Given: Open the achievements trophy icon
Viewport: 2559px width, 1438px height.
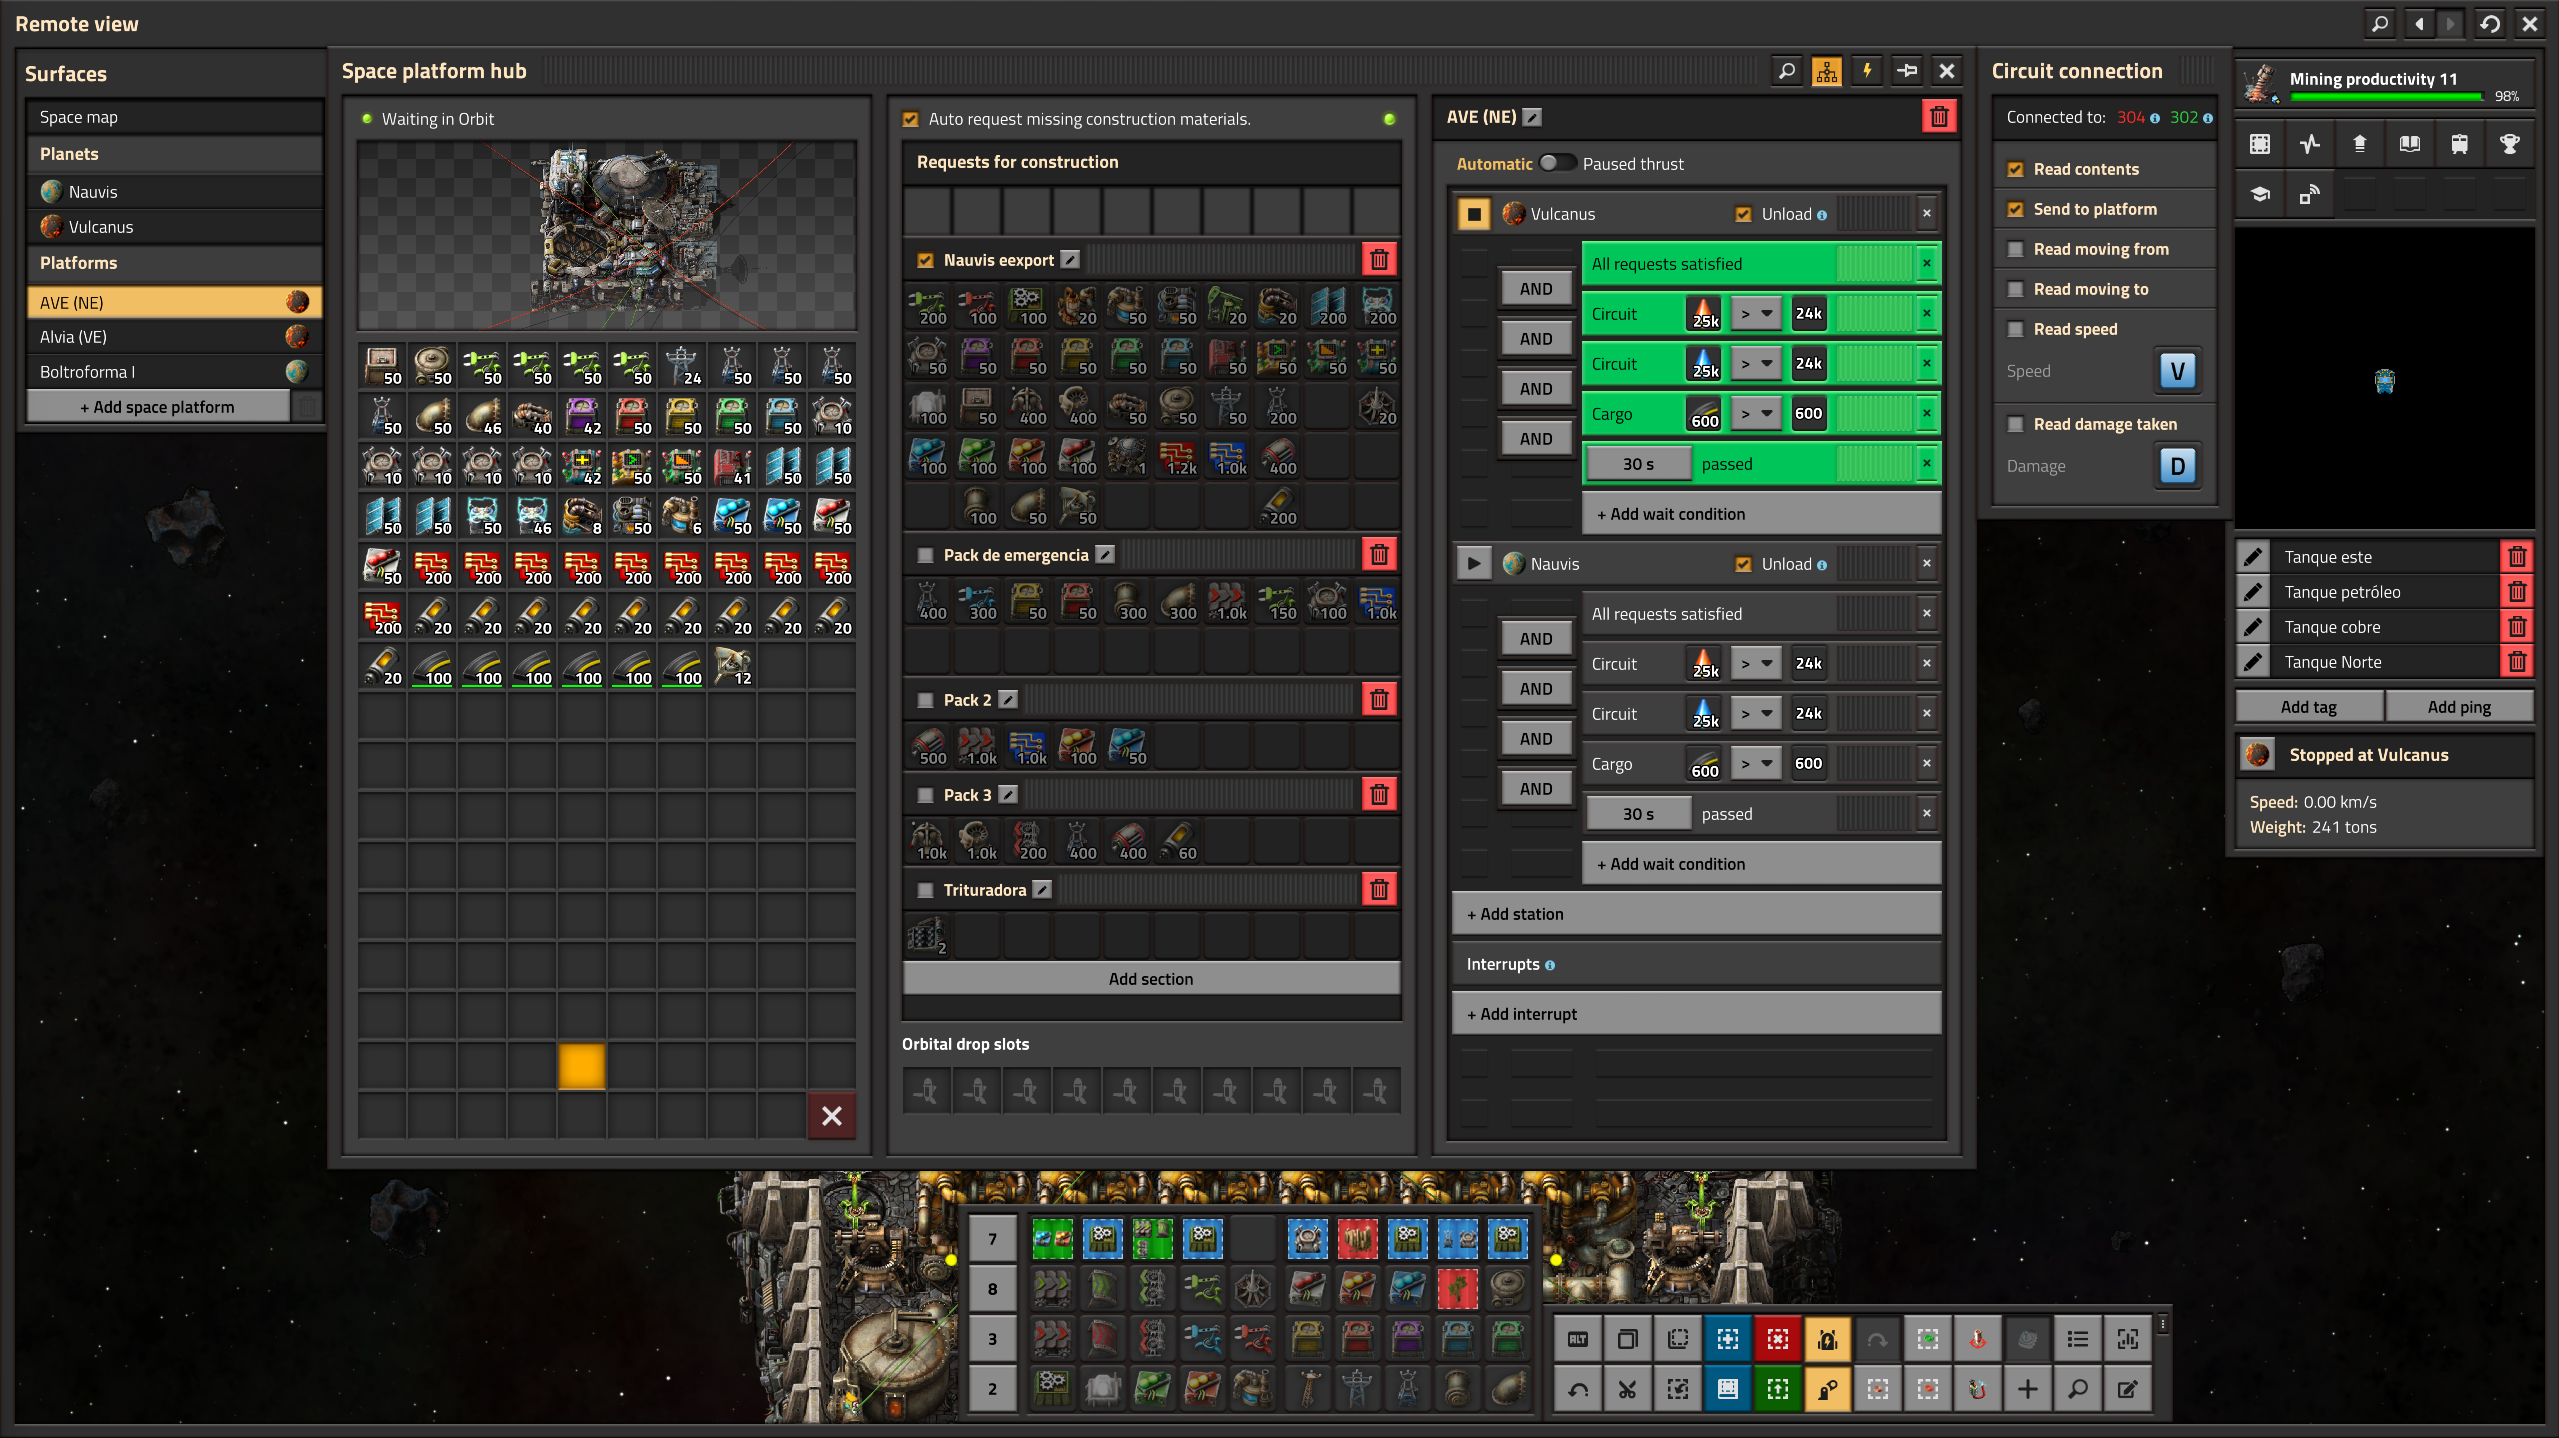Looking at the screenshot, I should (2509, 144).
